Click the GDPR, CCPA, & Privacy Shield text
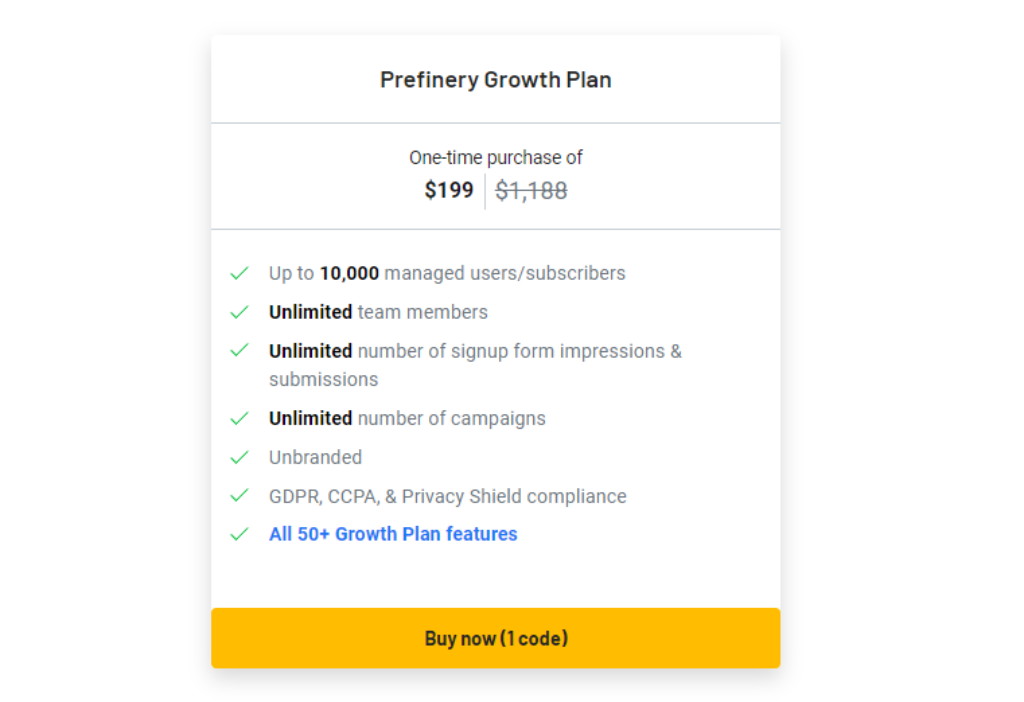This screenshot has height=702, width=1024. pos(447,496)
